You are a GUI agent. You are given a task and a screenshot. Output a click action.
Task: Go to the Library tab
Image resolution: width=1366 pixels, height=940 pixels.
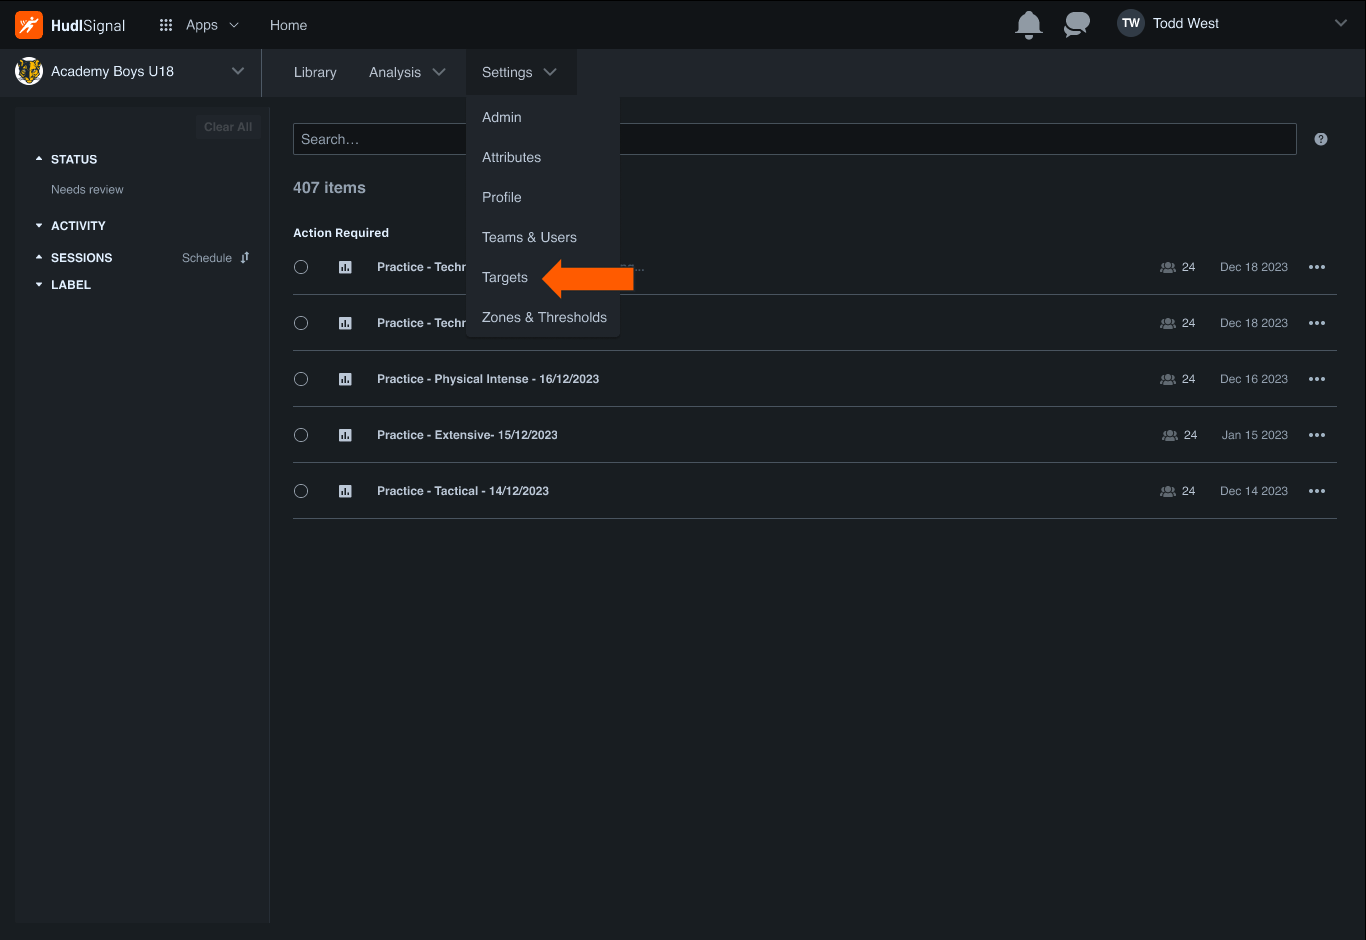[315, 72]
